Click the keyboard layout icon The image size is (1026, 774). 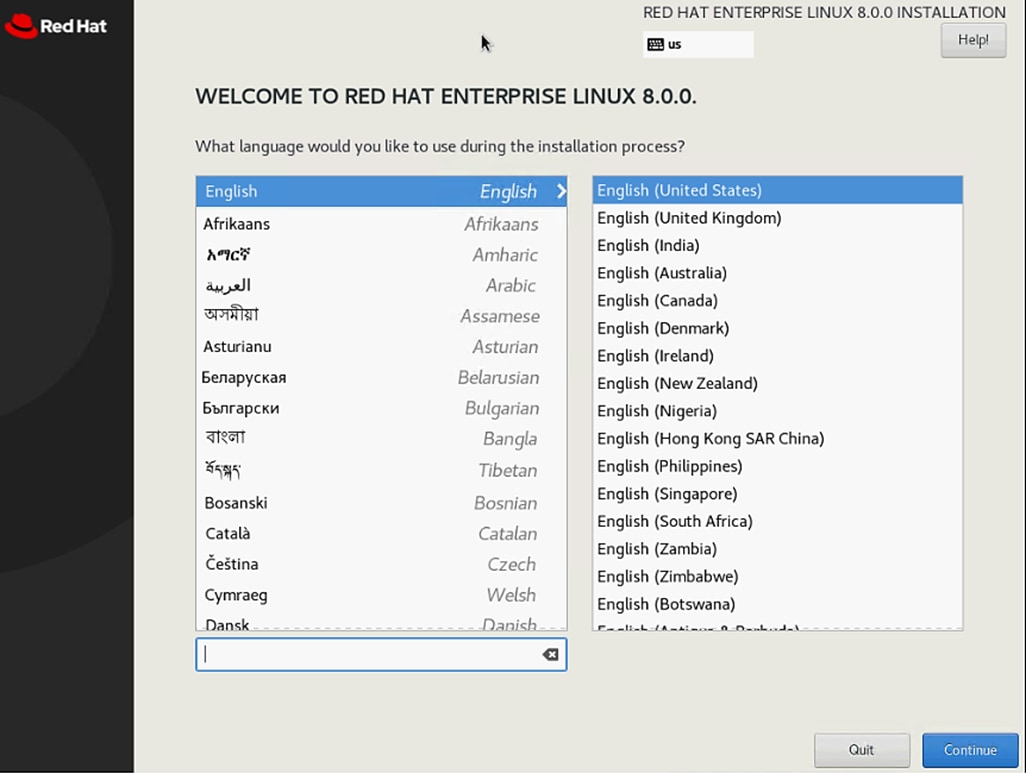(655, 44)
